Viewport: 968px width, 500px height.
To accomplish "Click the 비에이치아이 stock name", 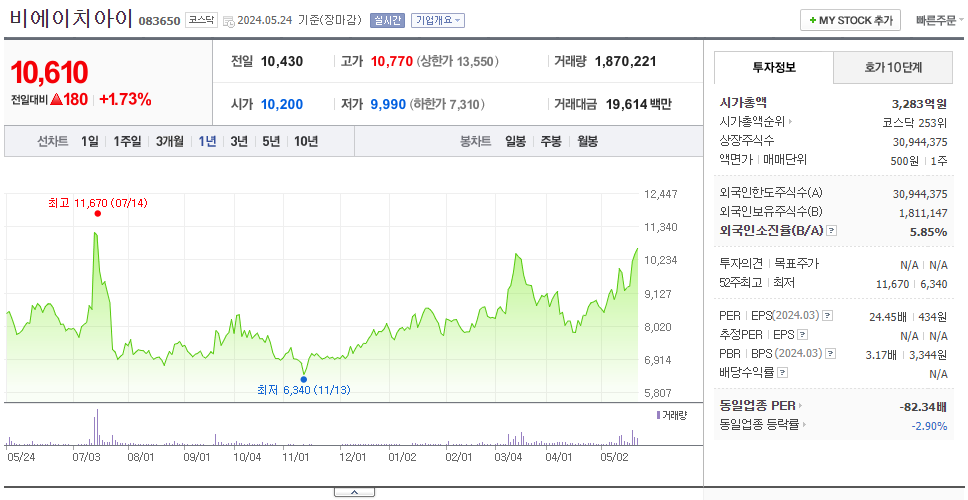I will click(x=71, y=19).
